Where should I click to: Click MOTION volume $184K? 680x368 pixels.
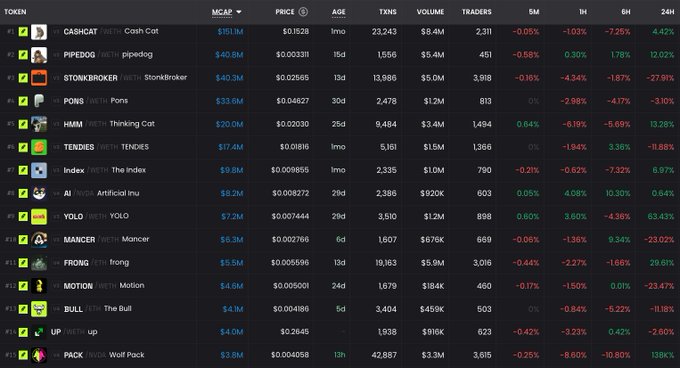click(x=432, y=286)
